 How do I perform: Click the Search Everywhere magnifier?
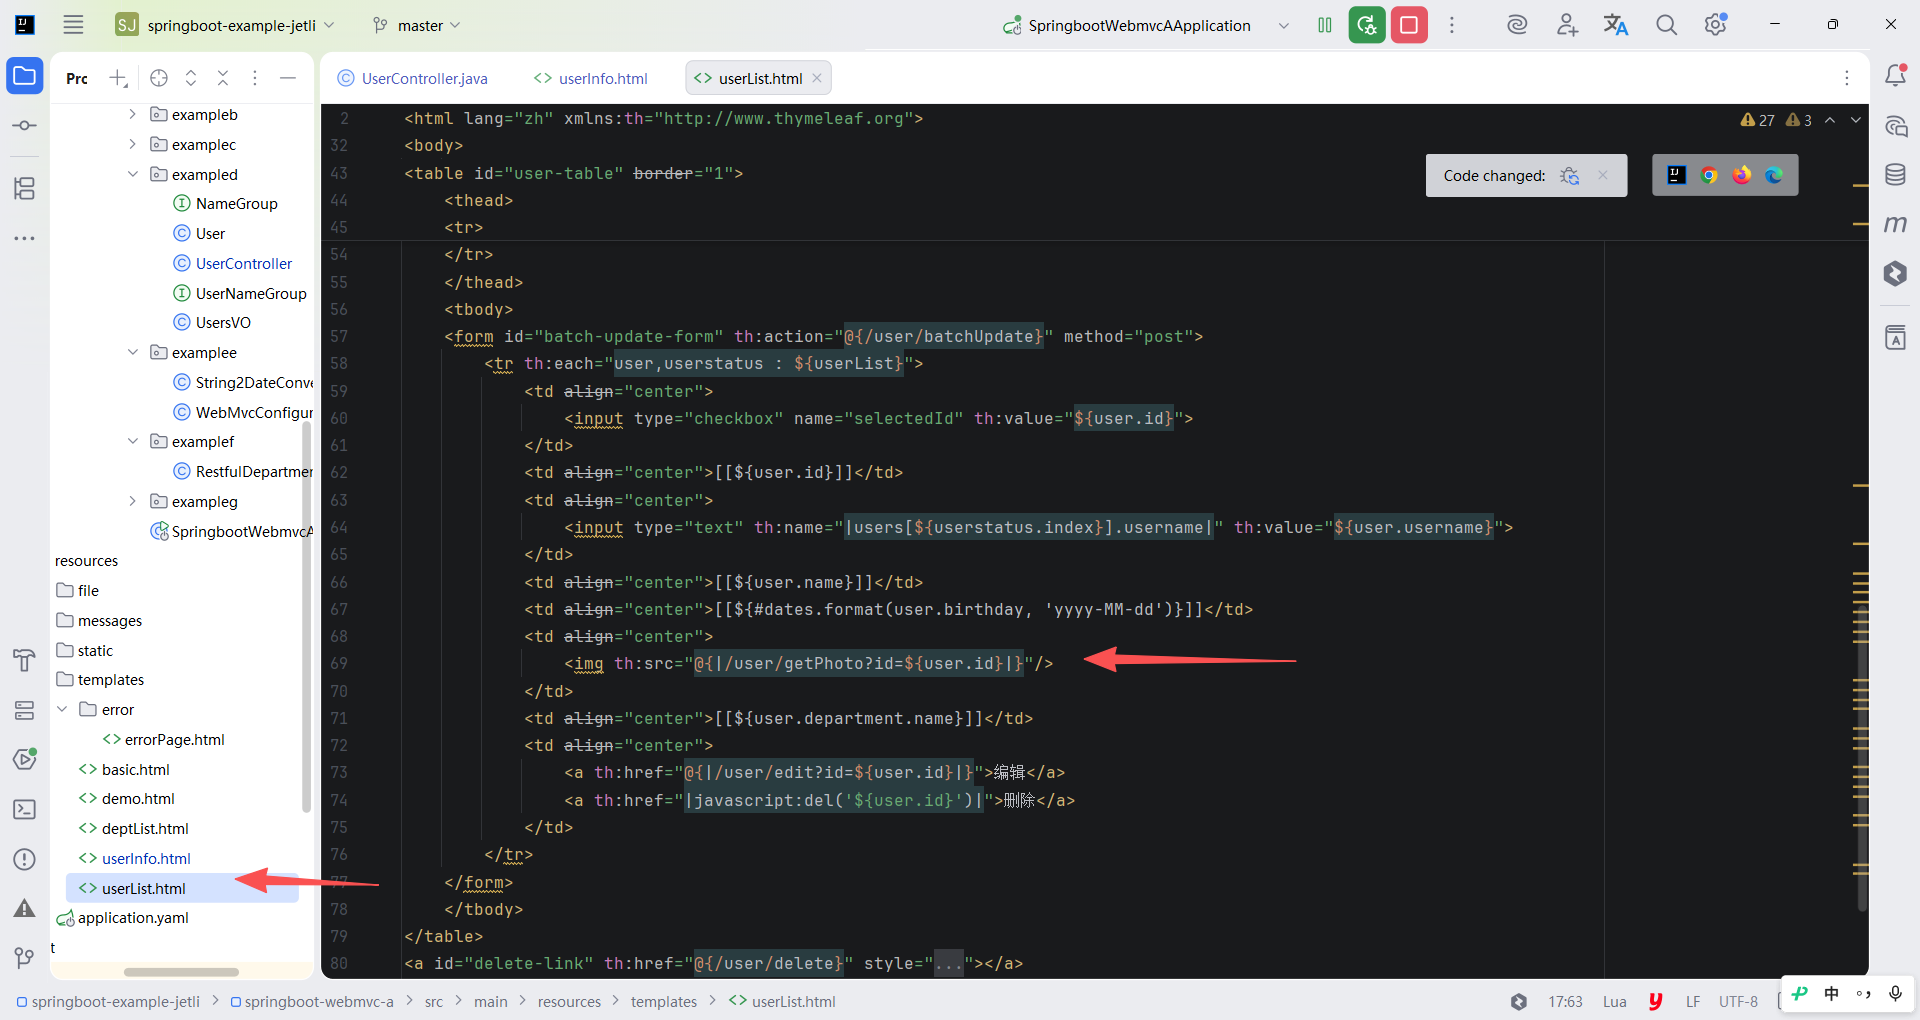click(1666, 25)
